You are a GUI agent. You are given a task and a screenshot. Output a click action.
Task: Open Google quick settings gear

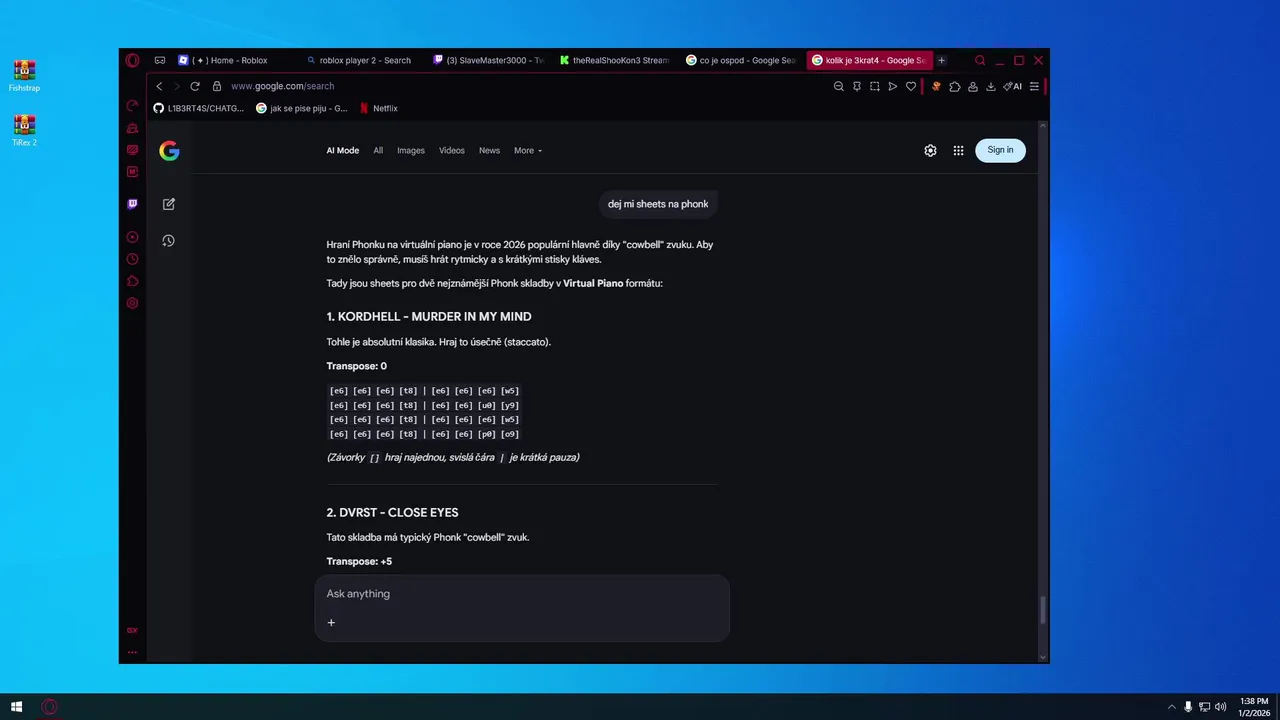pos(930,150)
